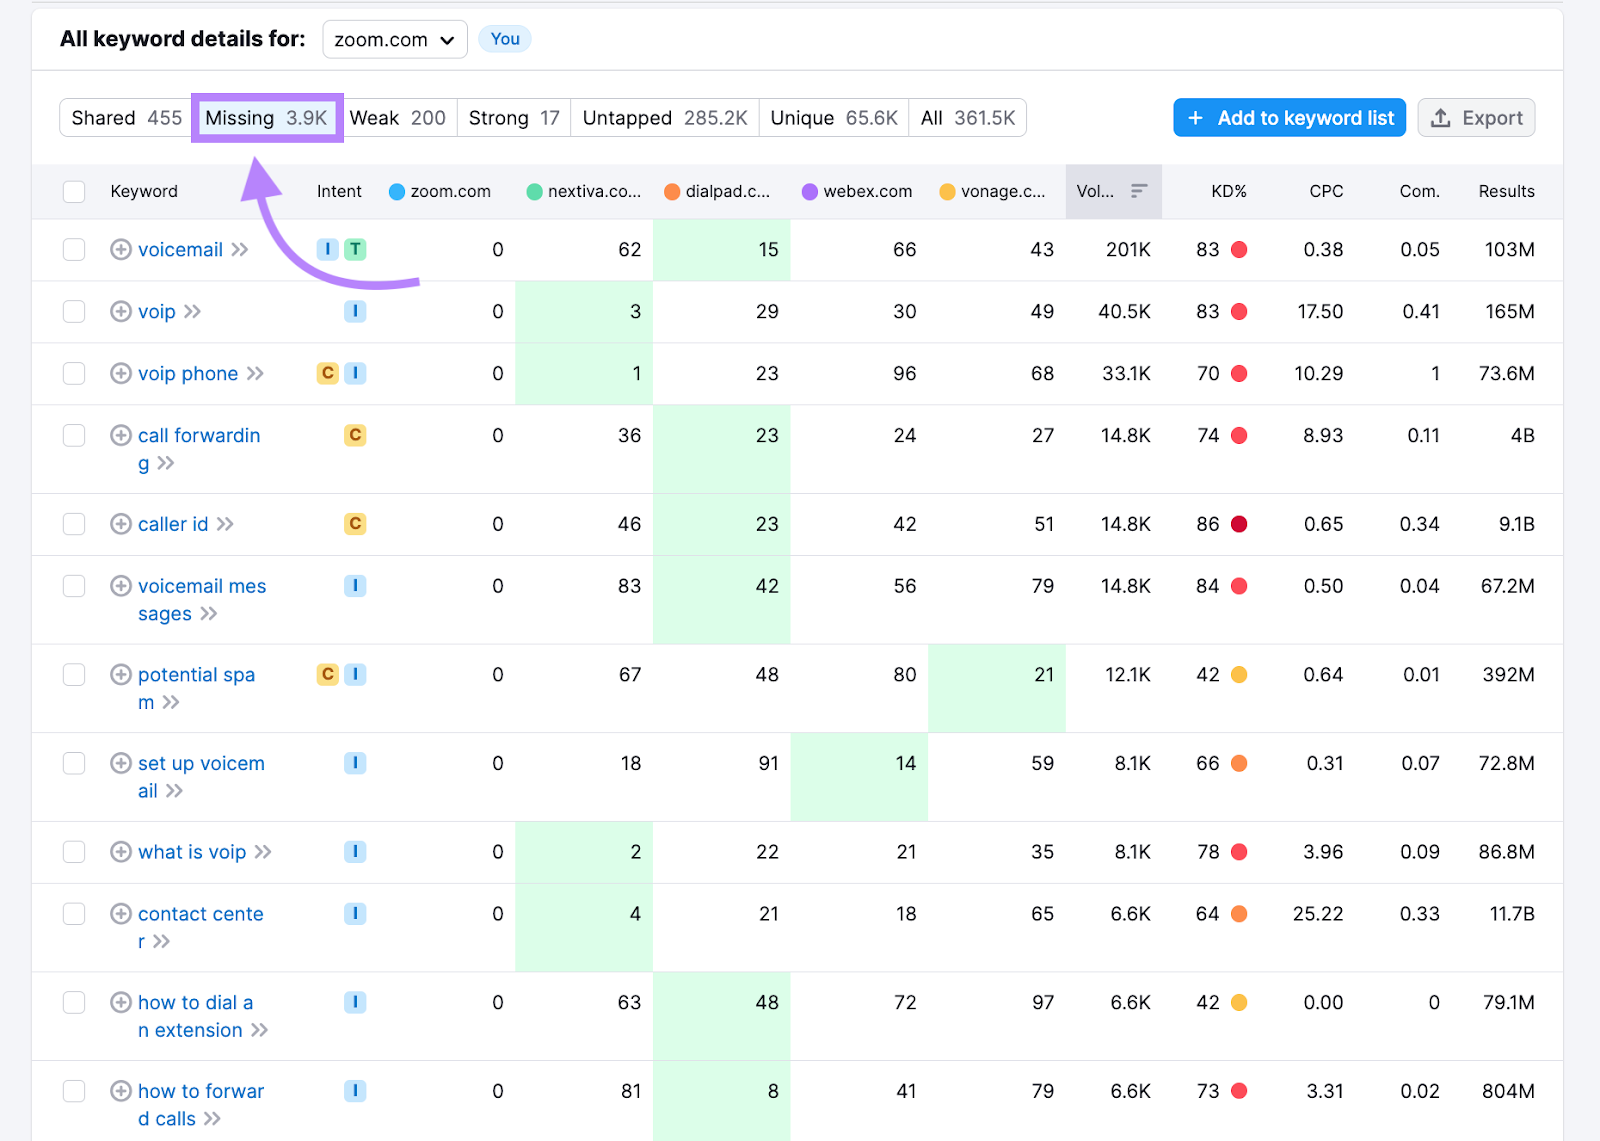Check the caller id row checkbox

pyautogui.click(x=74, y=524)
